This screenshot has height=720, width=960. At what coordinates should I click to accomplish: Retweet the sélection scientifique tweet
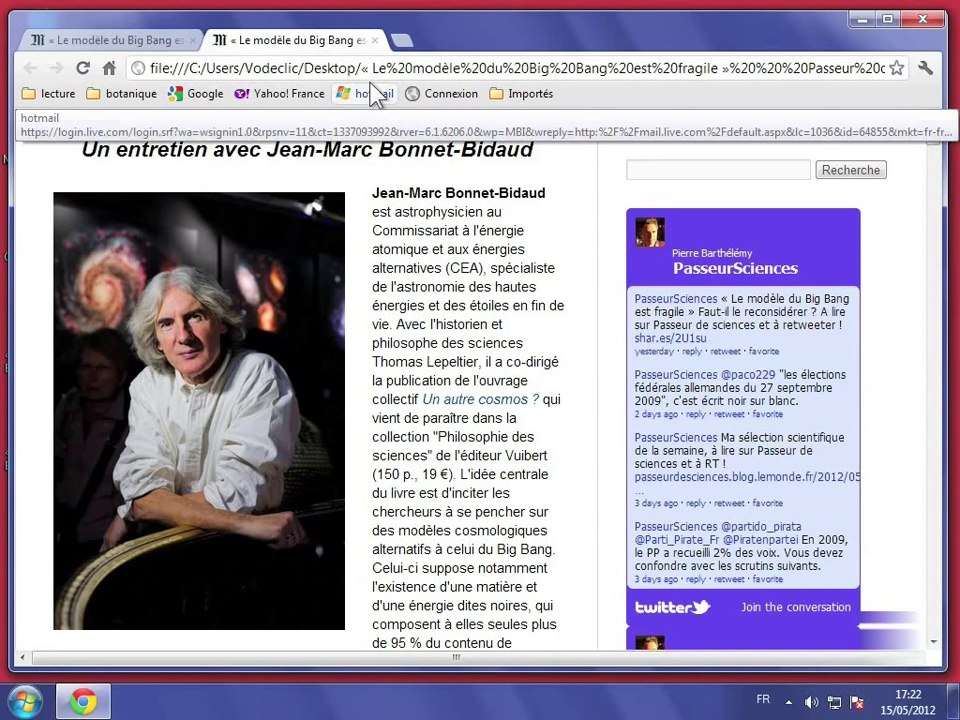click(x=729, y=503)
